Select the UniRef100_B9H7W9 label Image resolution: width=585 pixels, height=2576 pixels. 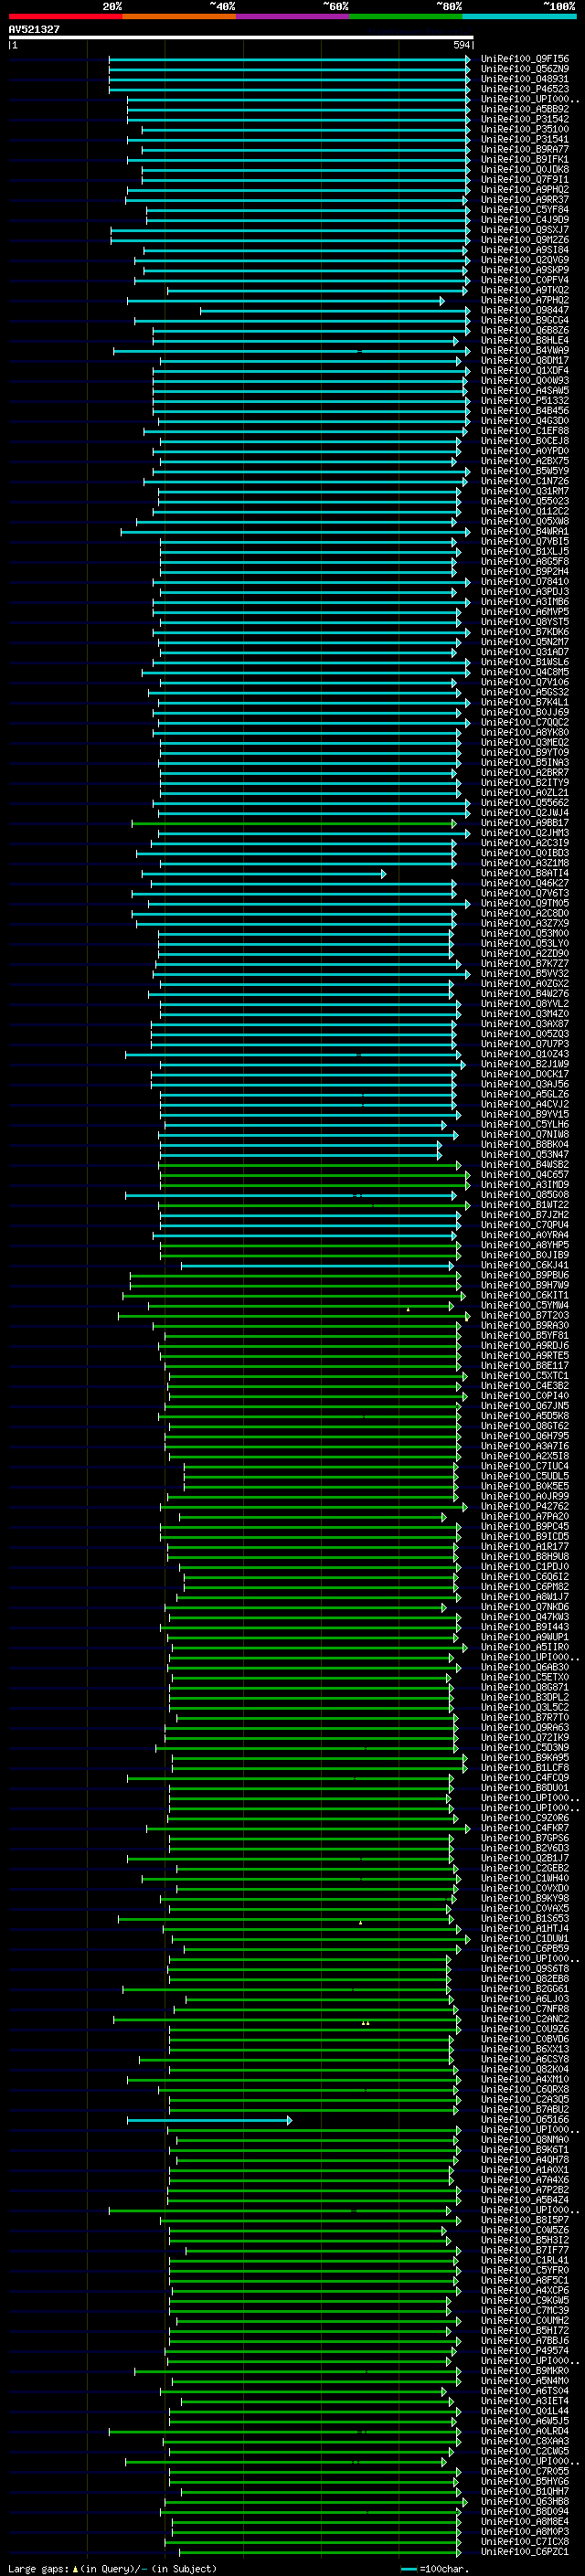525,1285
